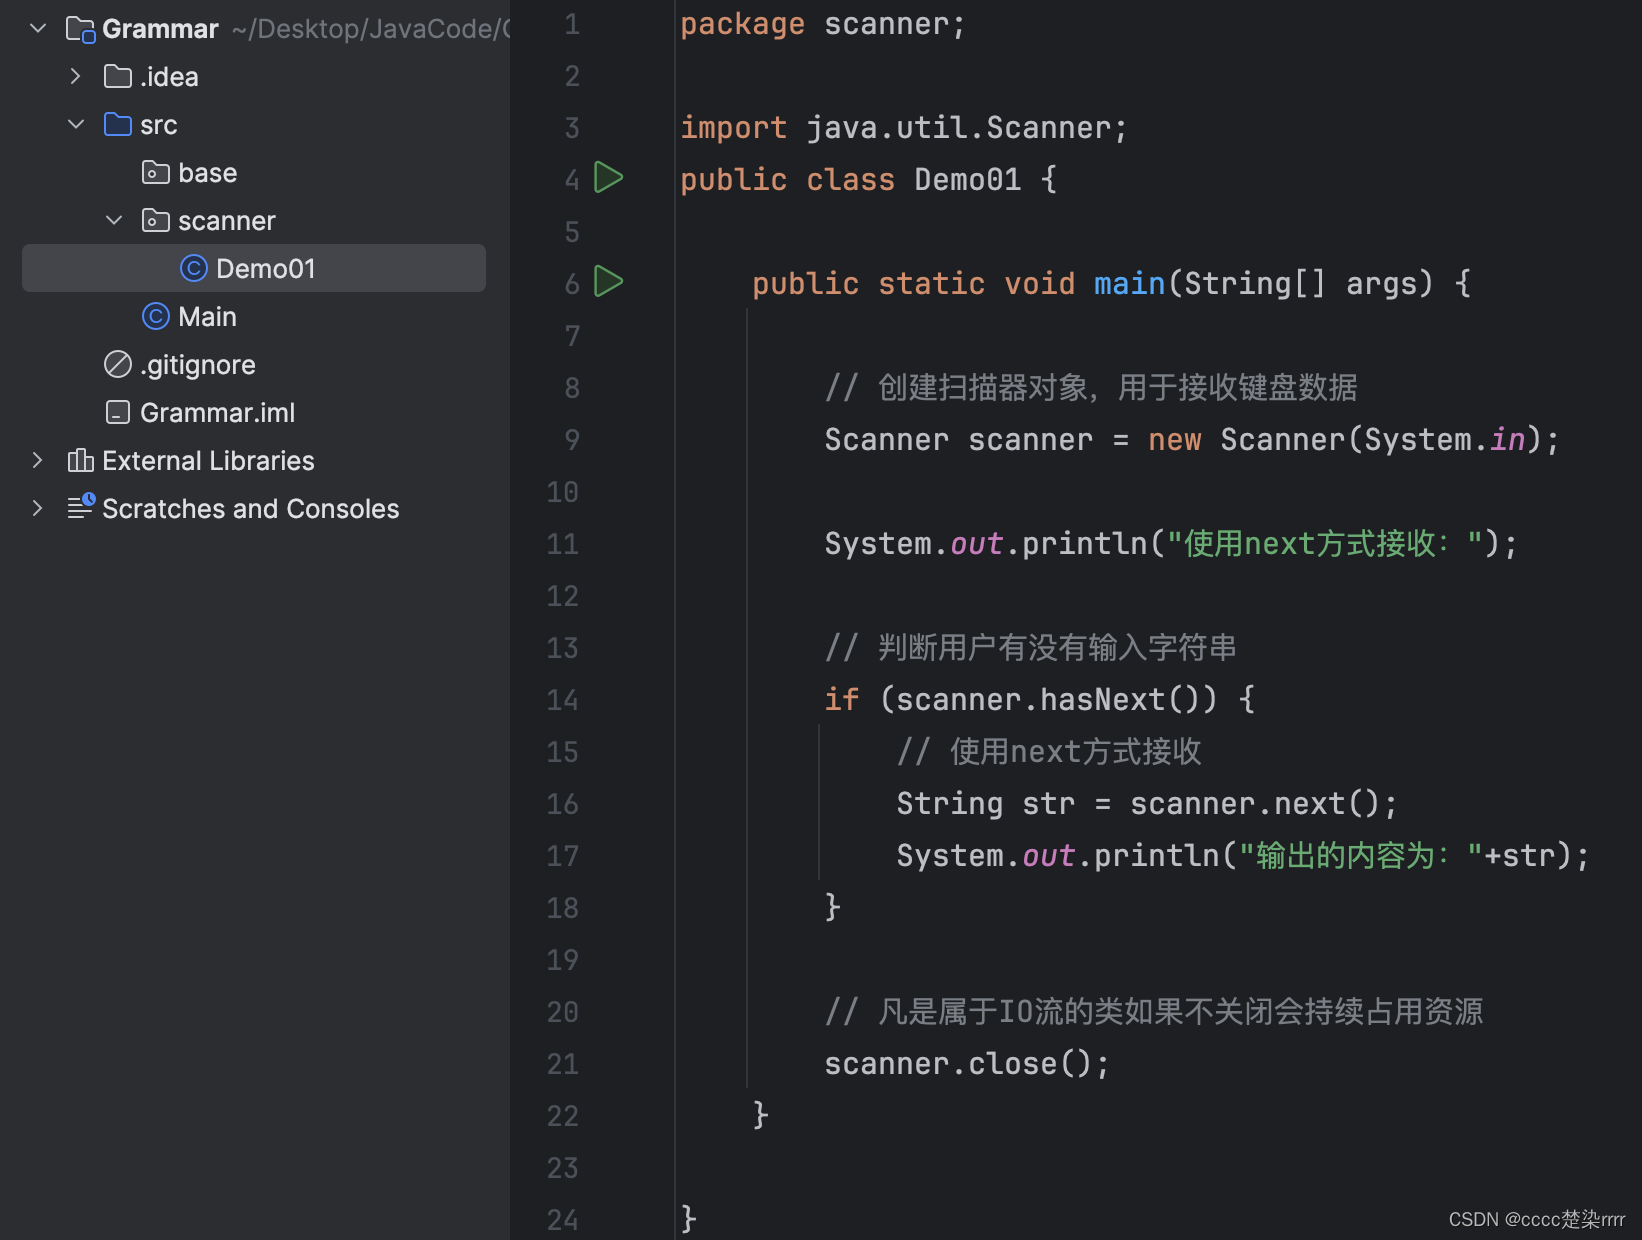The image size is (1642, 1240).
Task: Click the class name Demo01 in code
Action: point(968,179)
